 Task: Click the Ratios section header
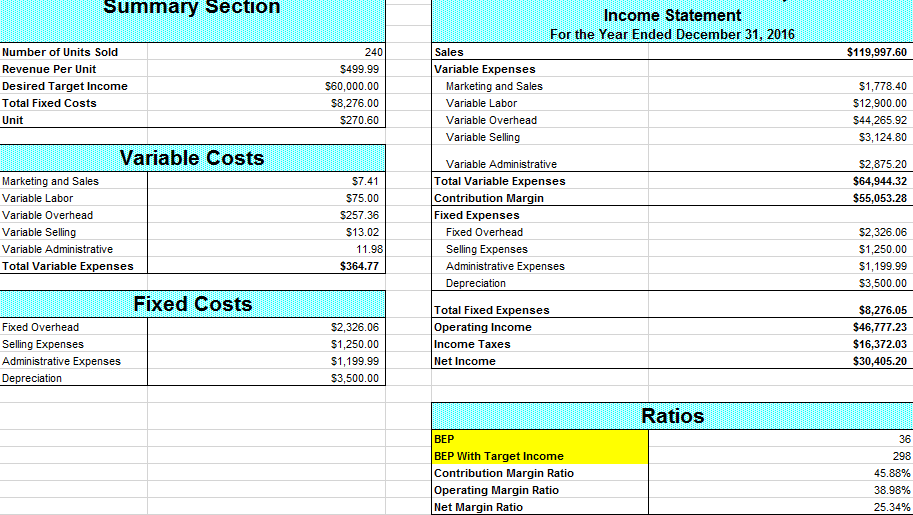click(x=673, y=416)
